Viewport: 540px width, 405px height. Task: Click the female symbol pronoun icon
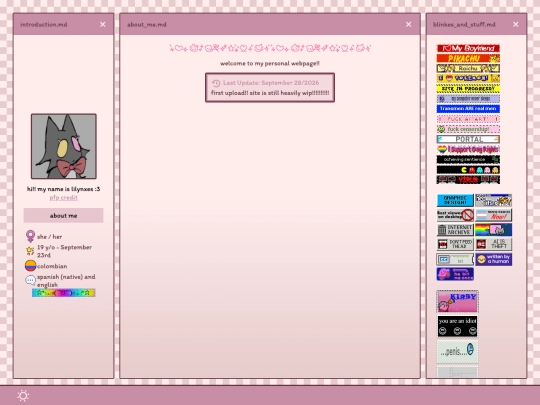(30, 236)
